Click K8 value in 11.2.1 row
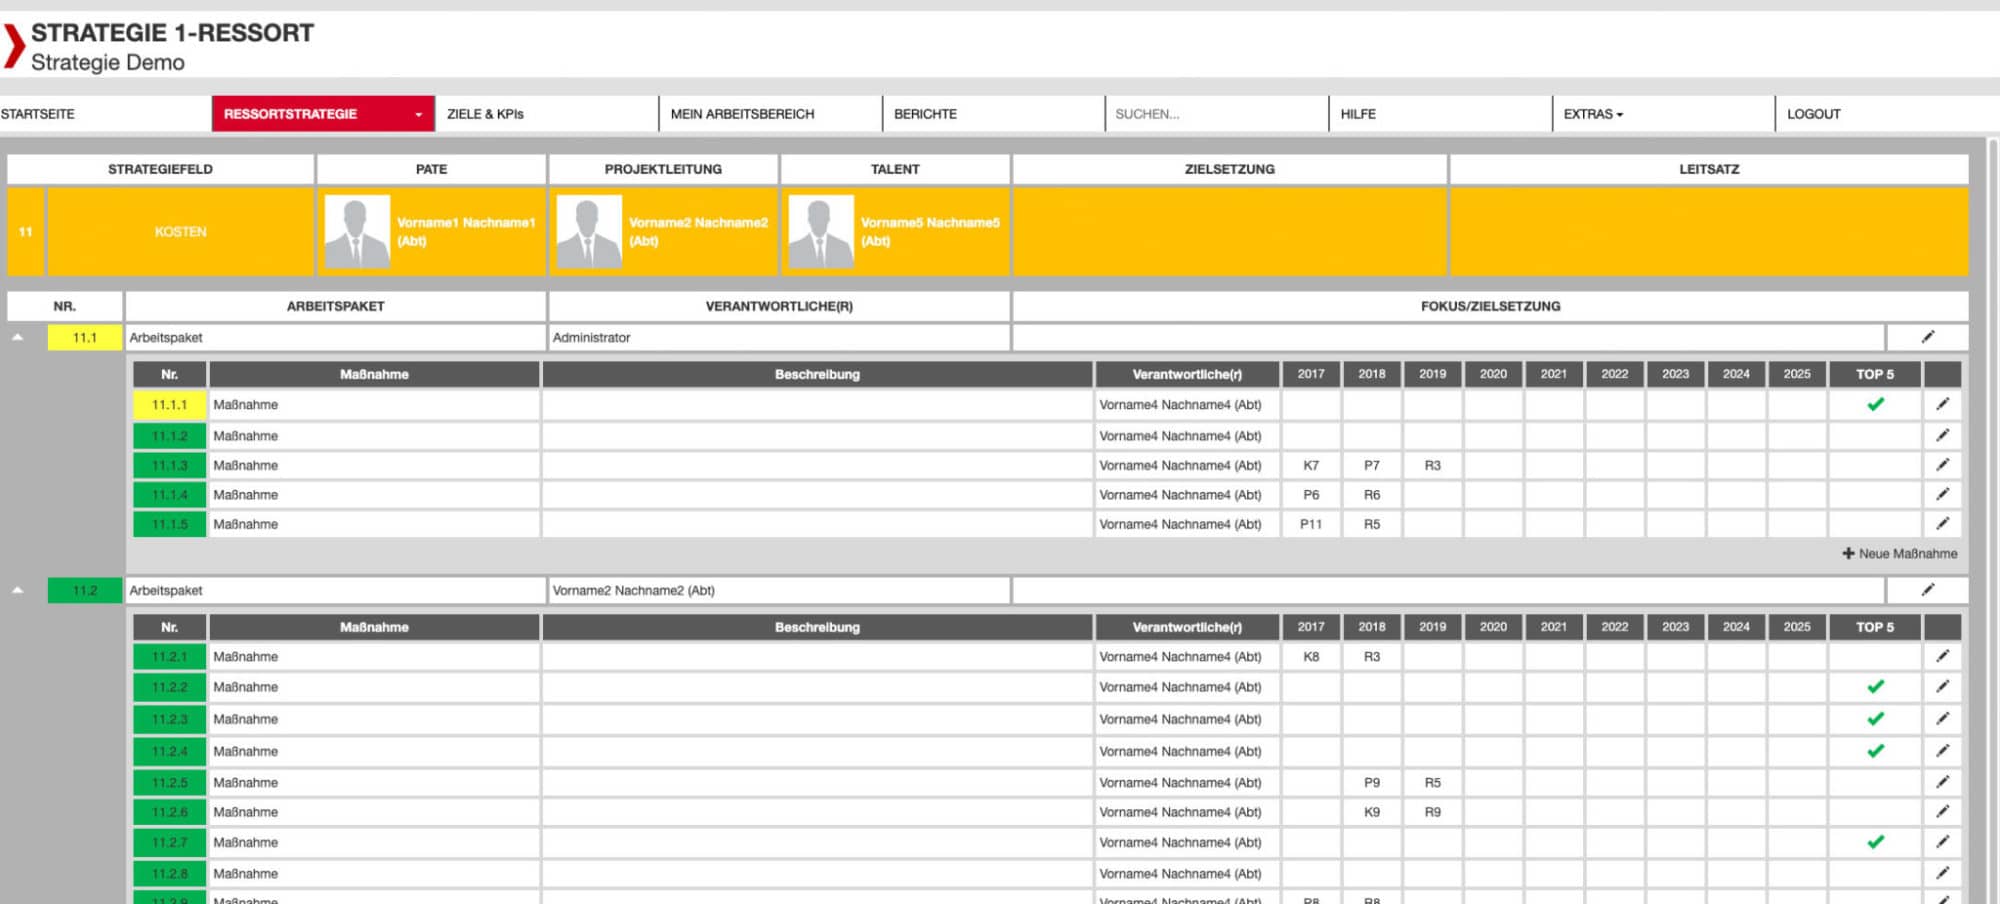This screenshot has width=2000, height=904. pos(1311,656)
